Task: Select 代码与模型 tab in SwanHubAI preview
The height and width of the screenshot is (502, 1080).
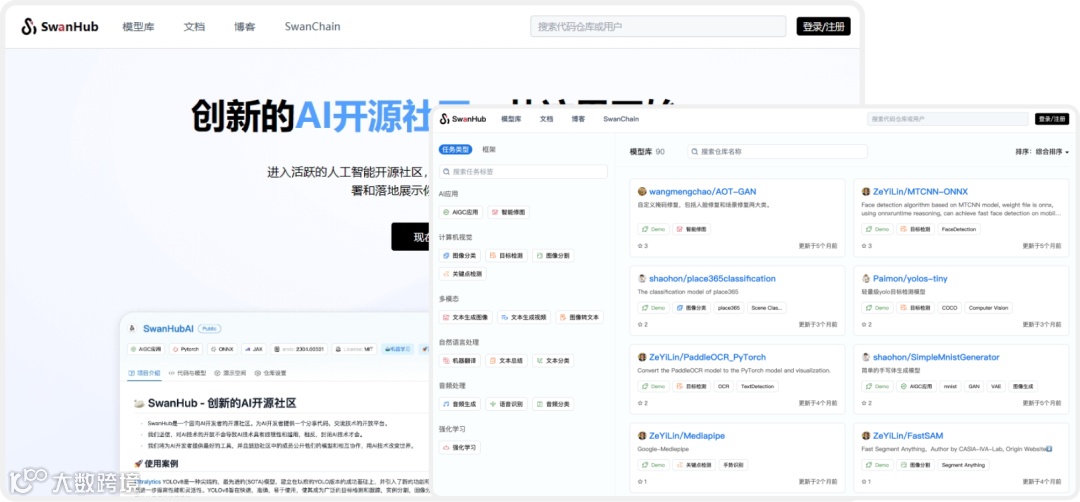Action: (x=187, y=373)
